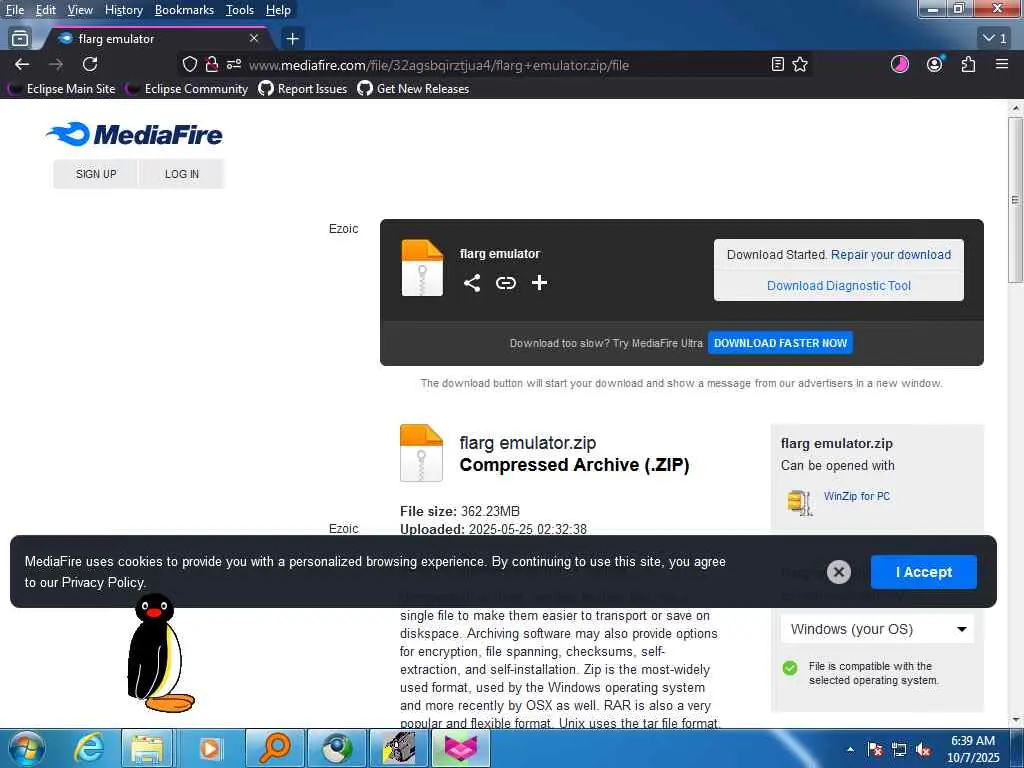Click the page vertical scrollbar thumb
This screenshot has width=1024, height=768.
(x=1015, y=200)
